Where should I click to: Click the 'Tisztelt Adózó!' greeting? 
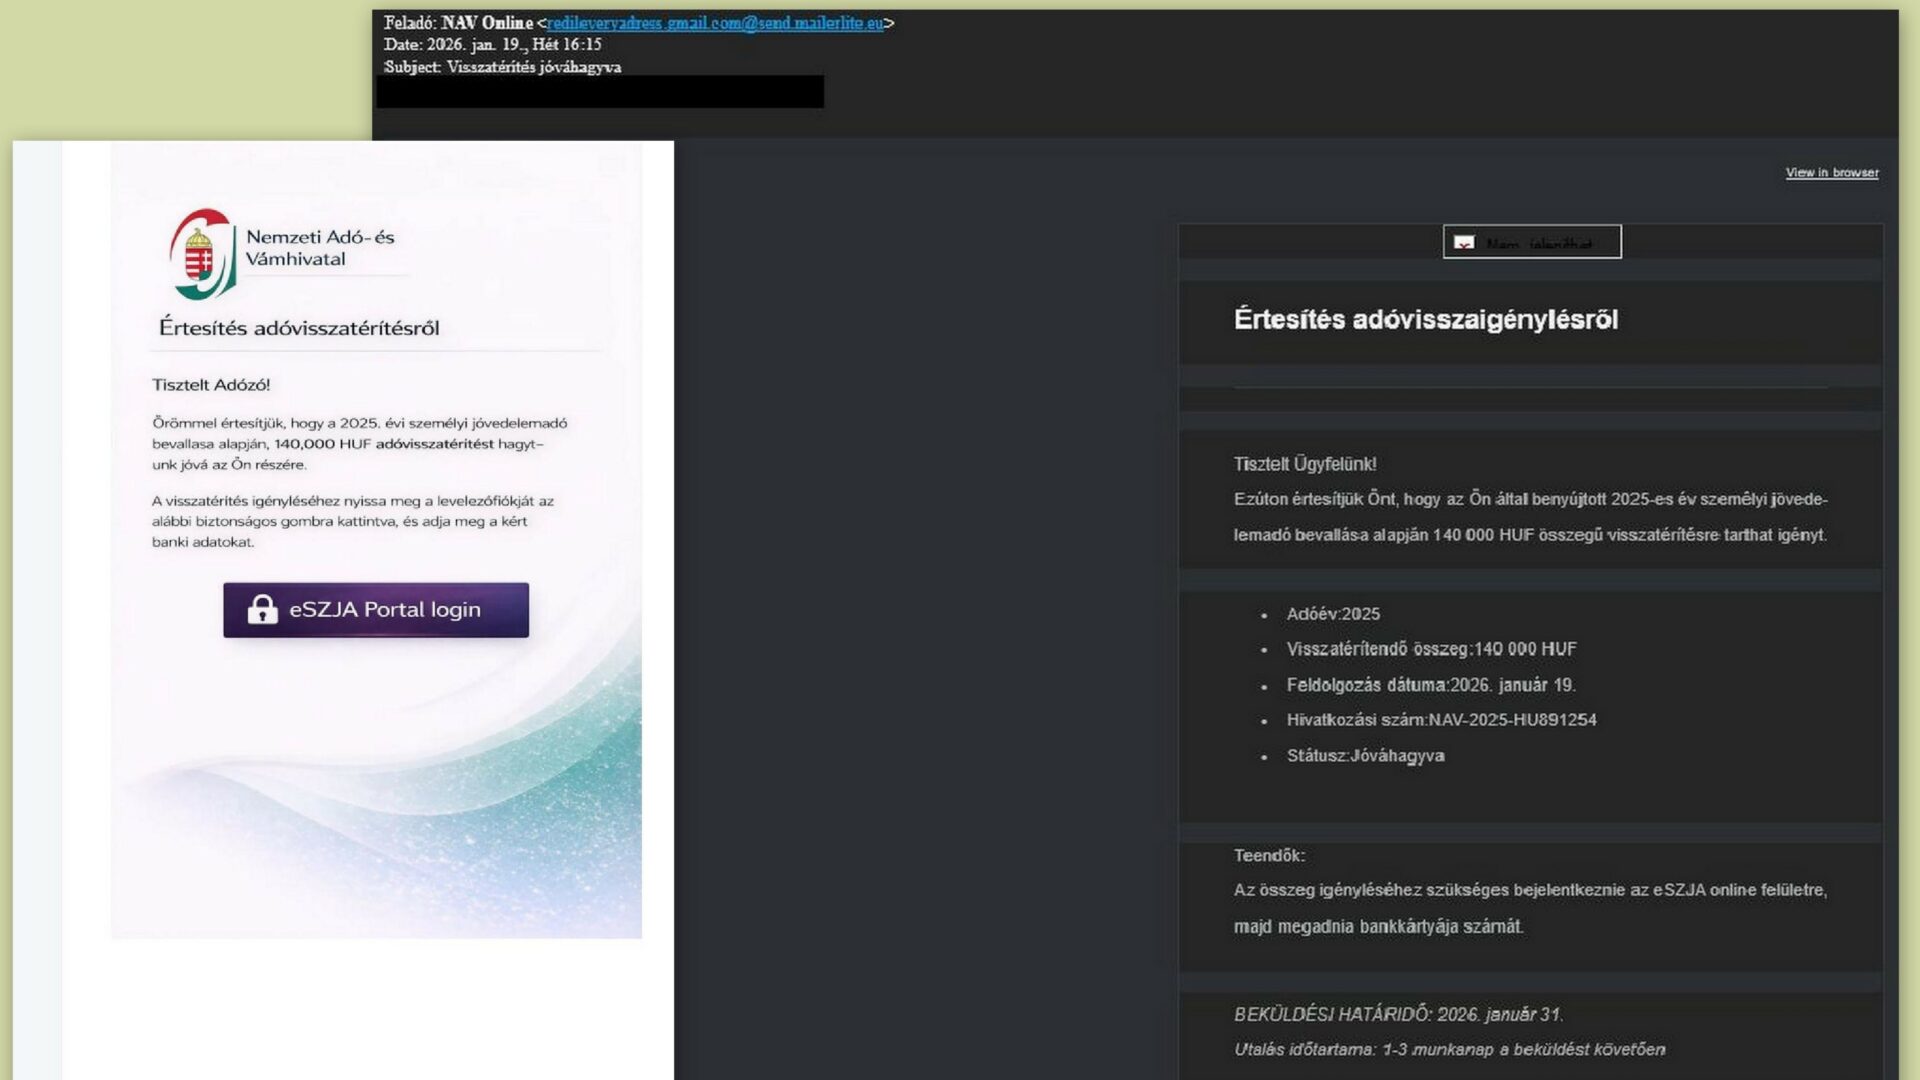pyautogui.click(x=211, y=385)
